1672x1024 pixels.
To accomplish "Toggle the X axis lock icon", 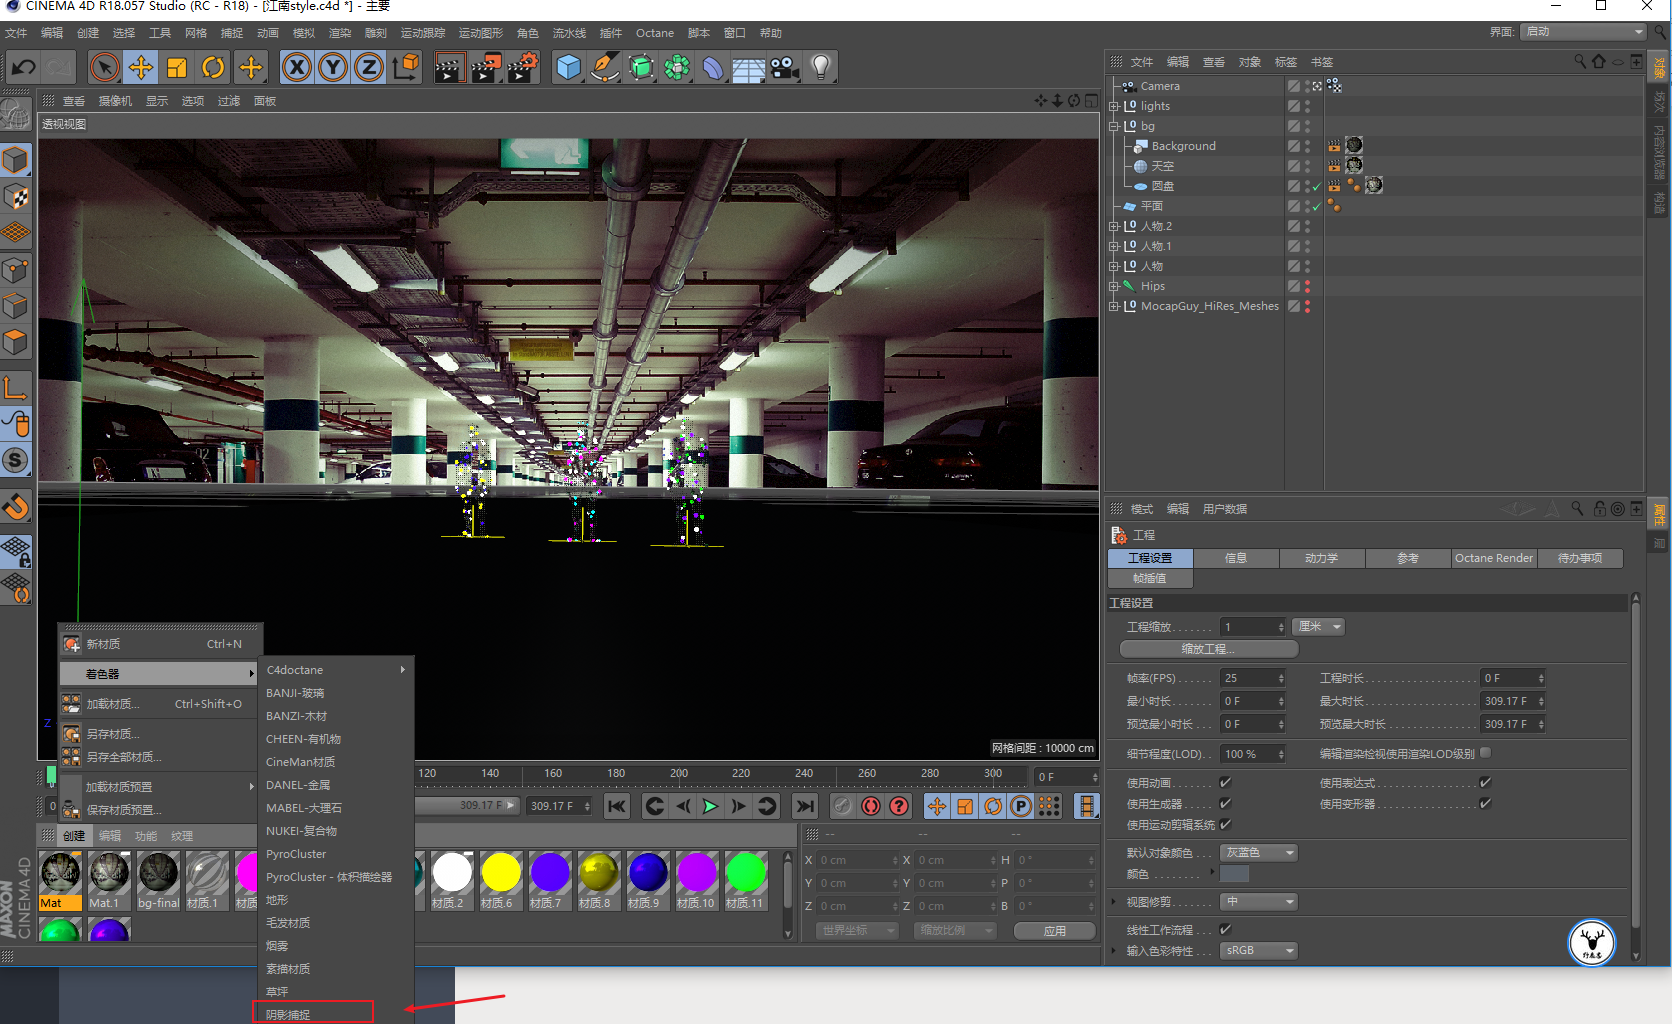I will coord(297,68).
